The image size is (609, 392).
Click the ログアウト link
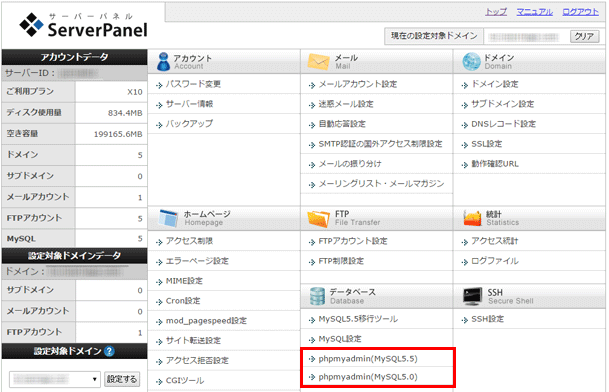580,12
